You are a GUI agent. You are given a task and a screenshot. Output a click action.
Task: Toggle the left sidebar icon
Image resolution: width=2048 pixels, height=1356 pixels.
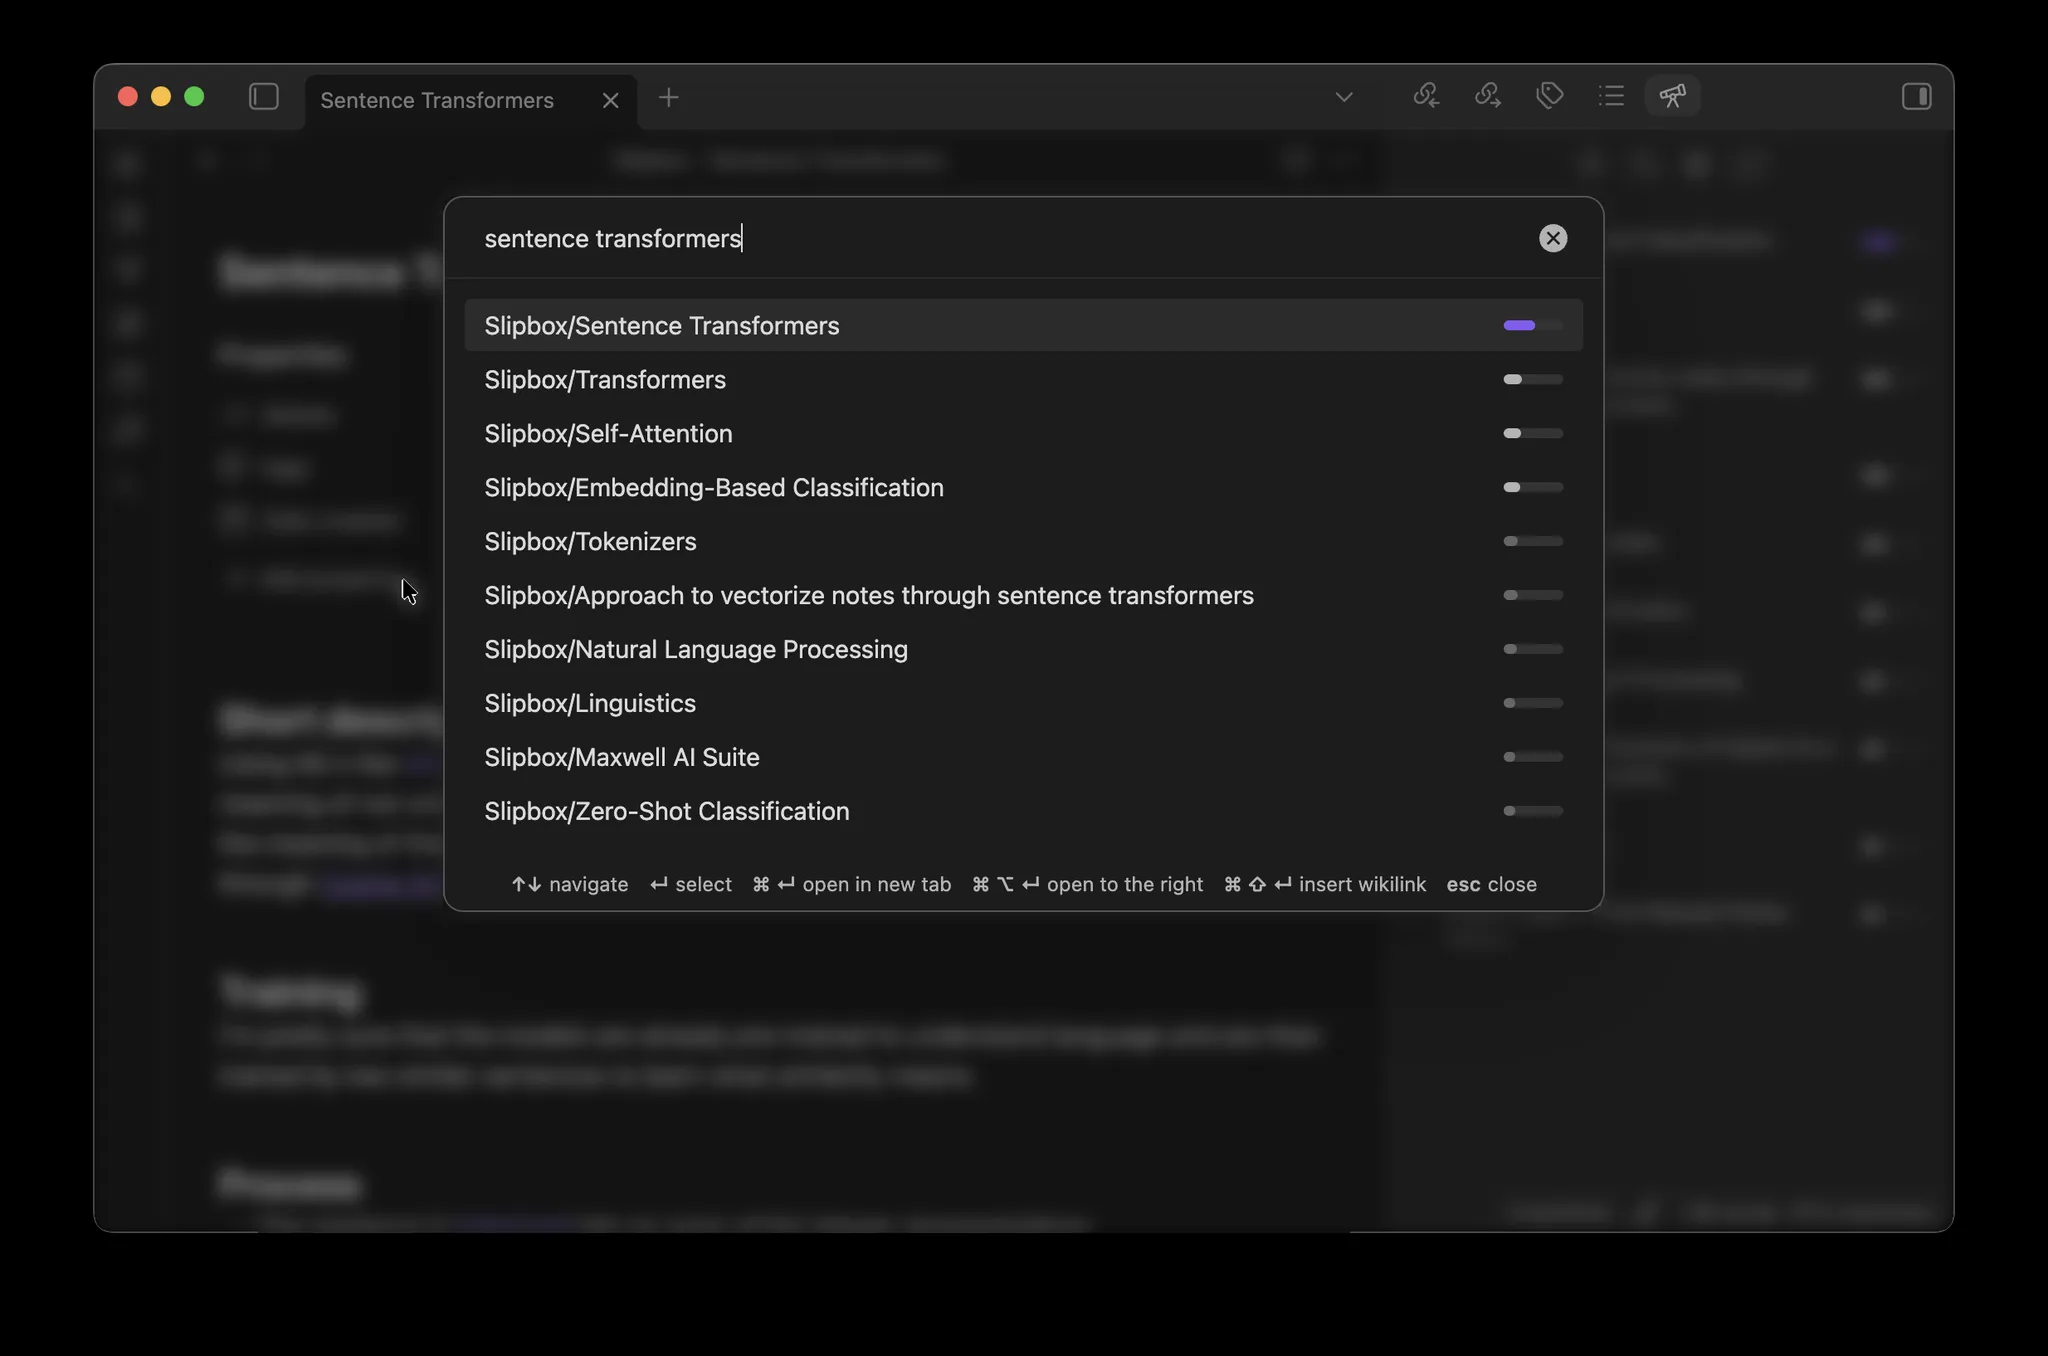pos(263,97)
